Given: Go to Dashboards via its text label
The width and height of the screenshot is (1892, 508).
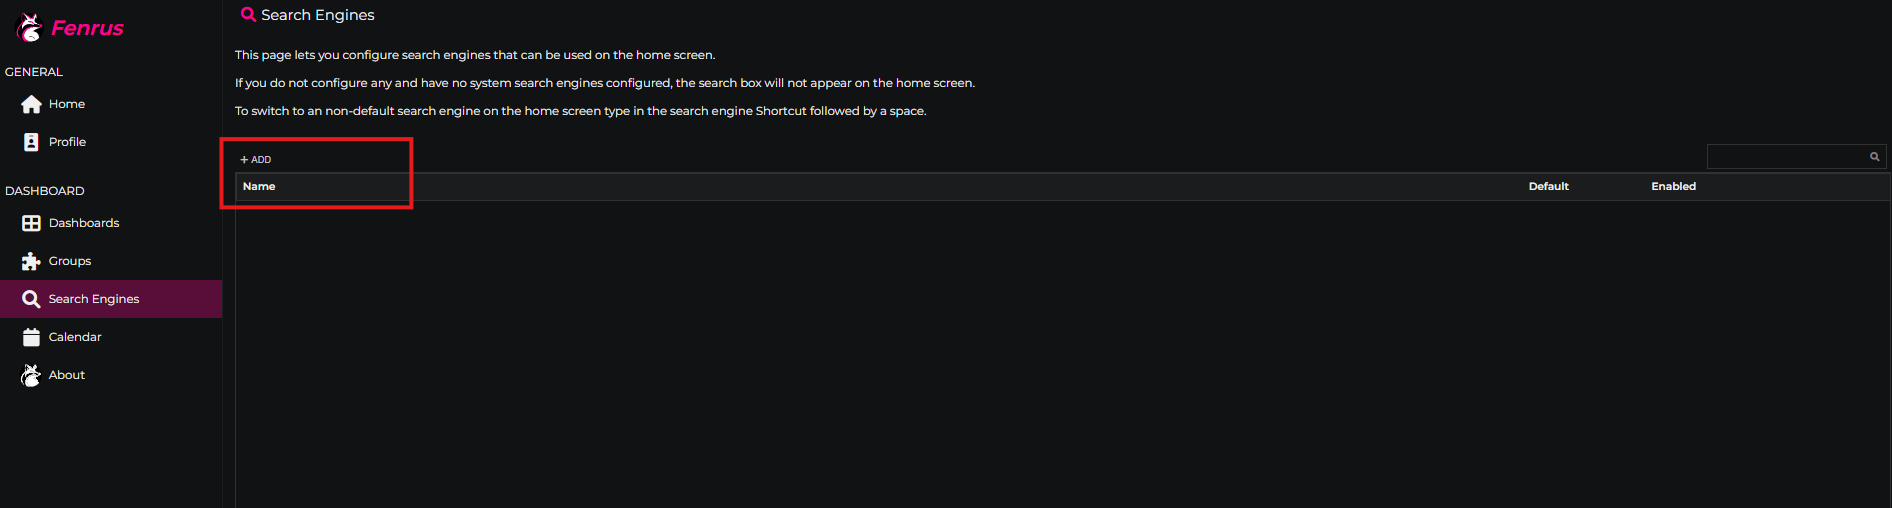Looking at the screenshot, I should [84, 223].
